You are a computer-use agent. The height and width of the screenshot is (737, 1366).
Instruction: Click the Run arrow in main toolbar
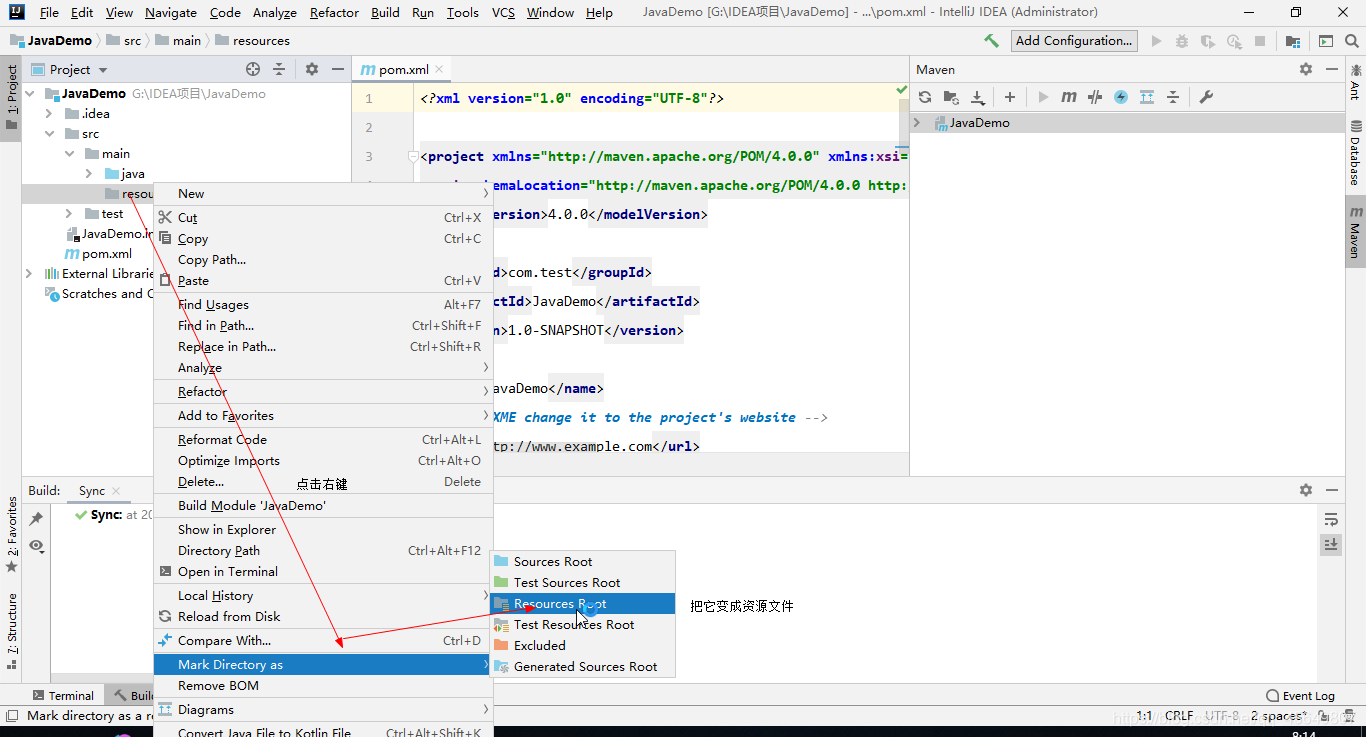point(1157,41)
